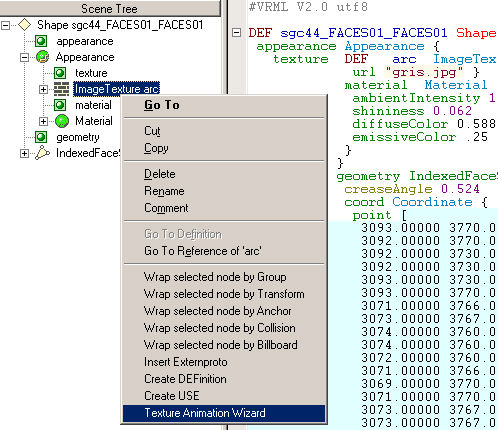The width and height of the screenshot is (498, 430).
Task: Click the 'emissiveColor .25' code line
Action: (420, 137)
